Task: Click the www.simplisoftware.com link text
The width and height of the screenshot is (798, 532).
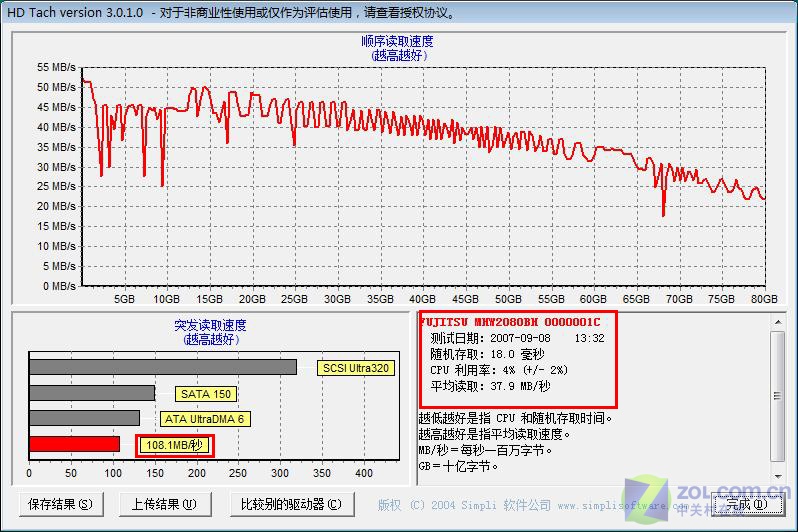Action: (623, 506)
